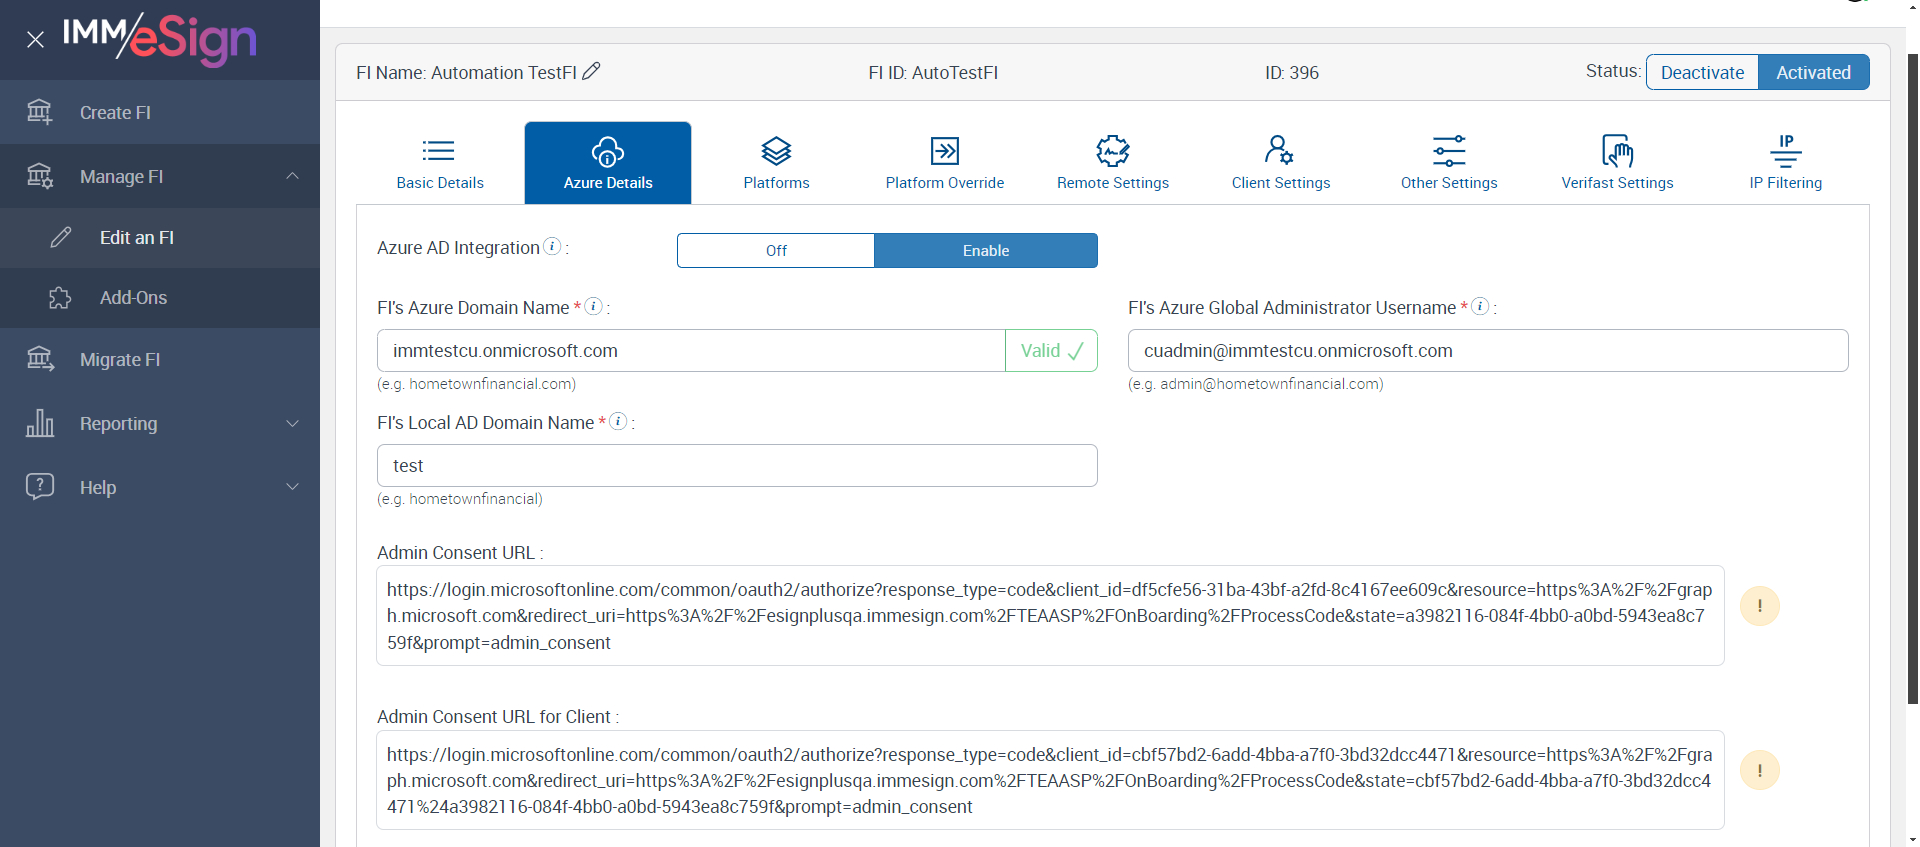The height and width of the screenshot is (847, 1920).
Task: Click the Client Settings person-gear icon
Action: coord(1279,150)
